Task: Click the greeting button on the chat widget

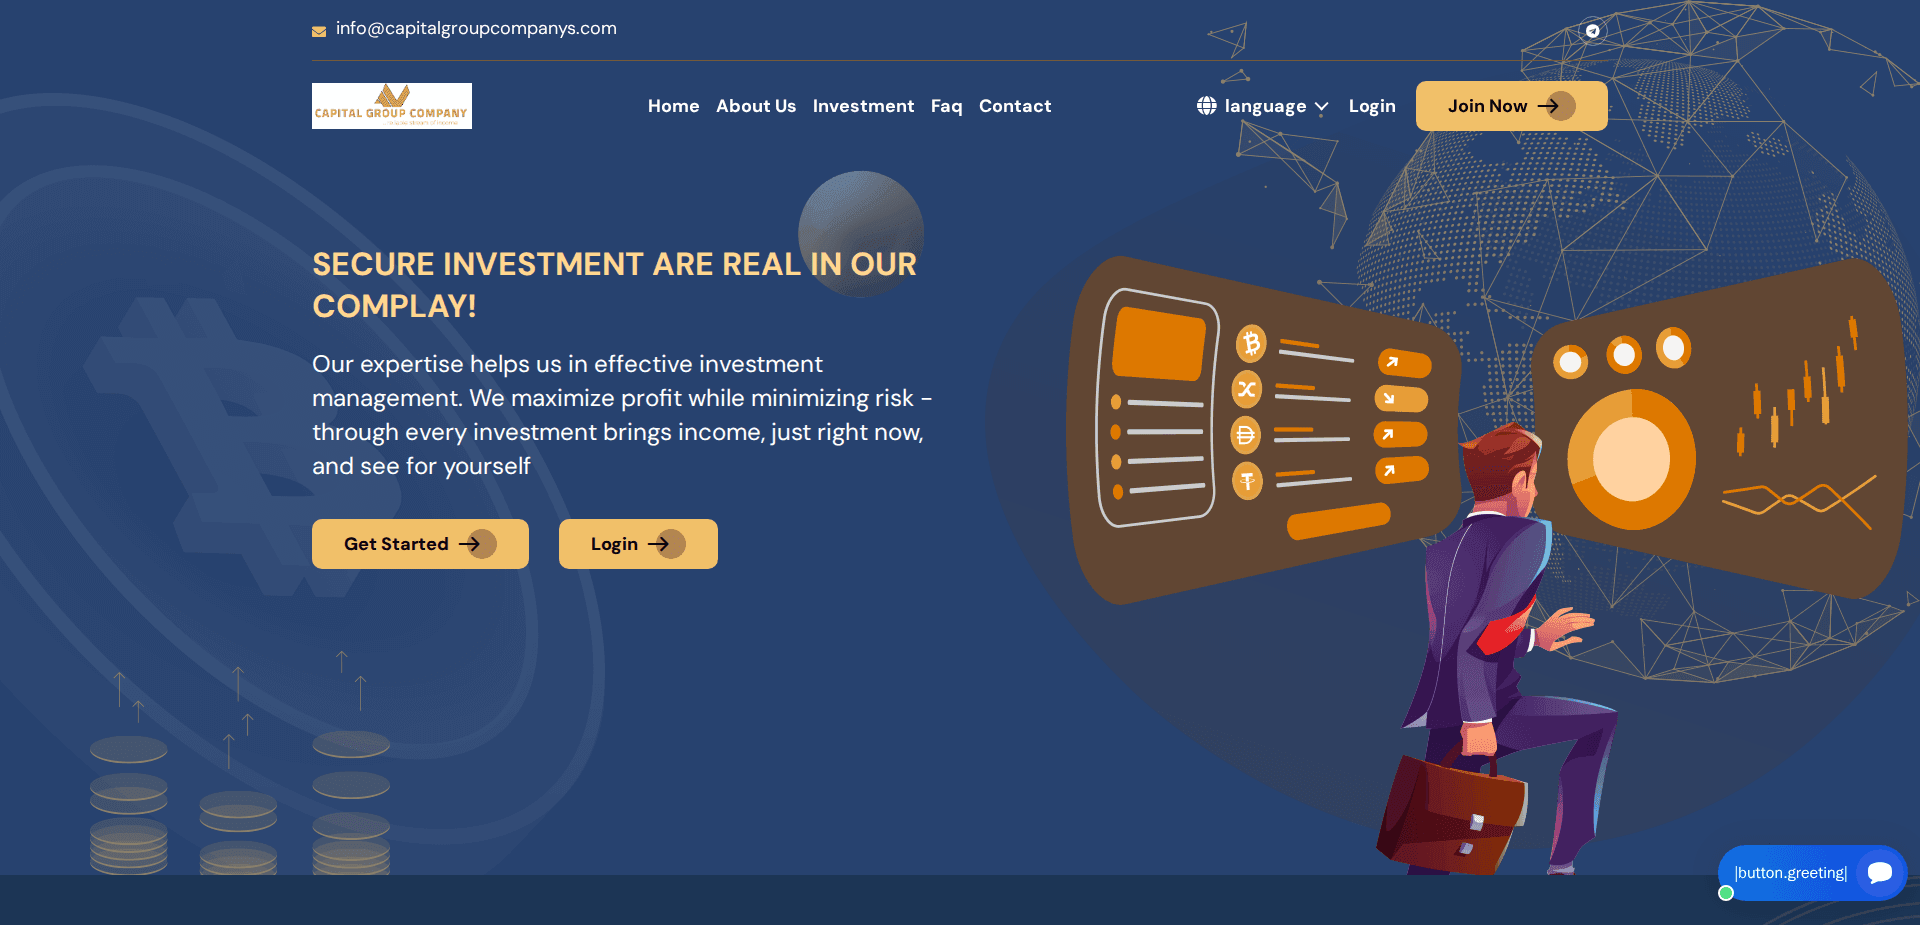Action: tap(1791, 872)
